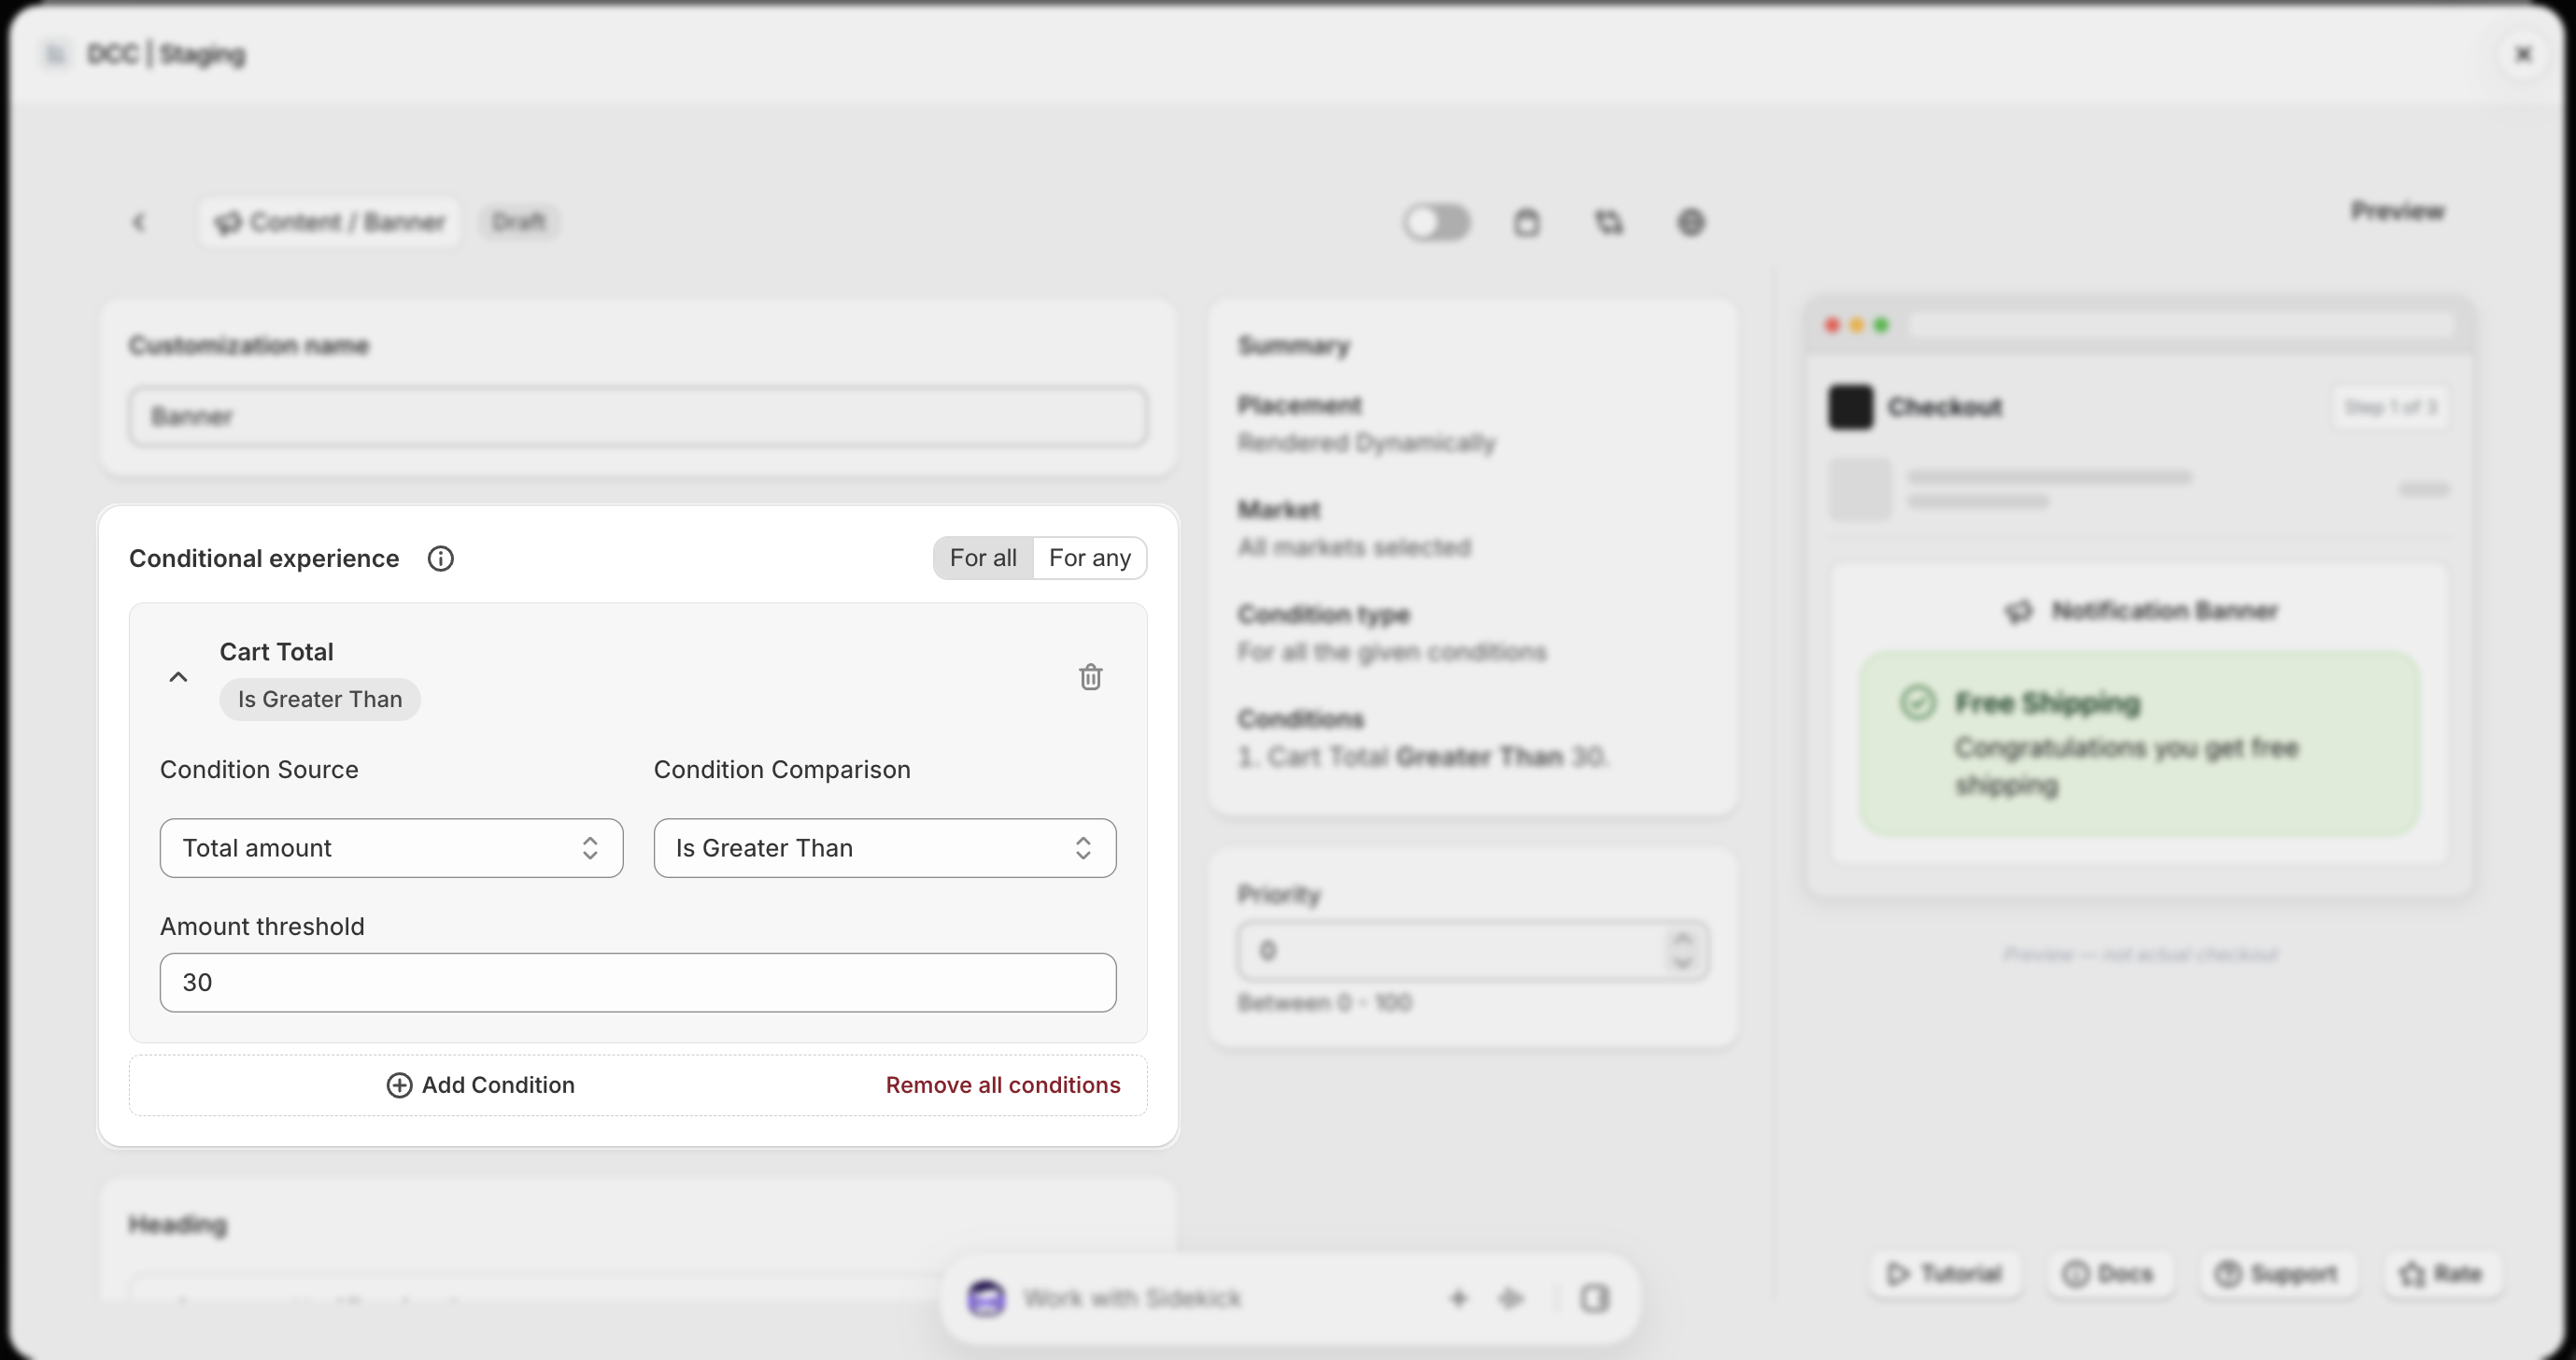Click the info icon beside Conditional experience
2576x1360 pixels.
pos(440,558)
